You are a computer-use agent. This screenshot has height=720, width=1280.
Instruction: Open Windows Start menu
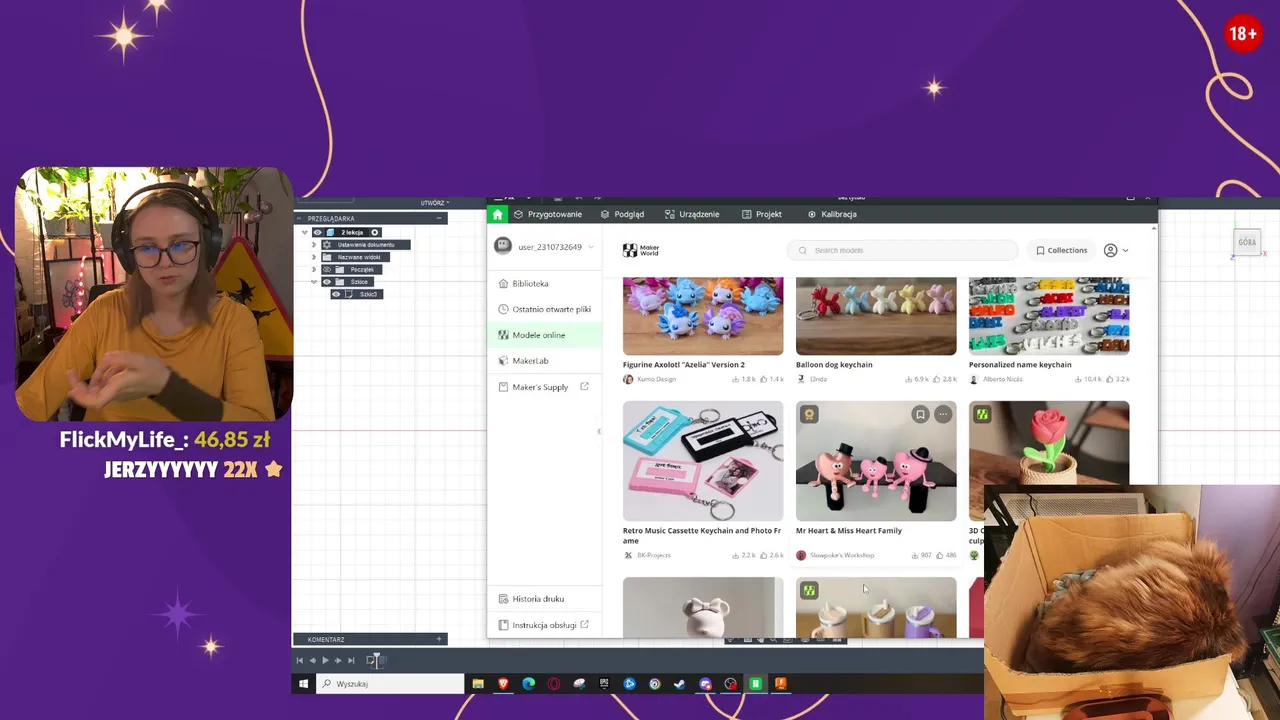coord(304,684)
